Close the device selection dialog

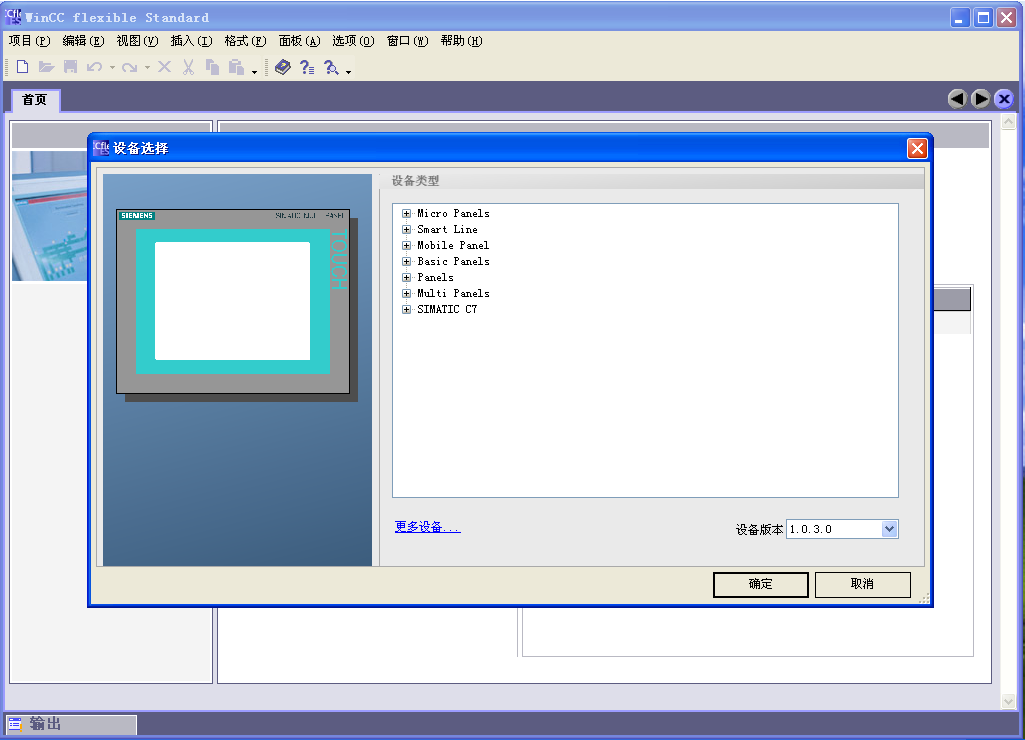click(x=917, y=148)
